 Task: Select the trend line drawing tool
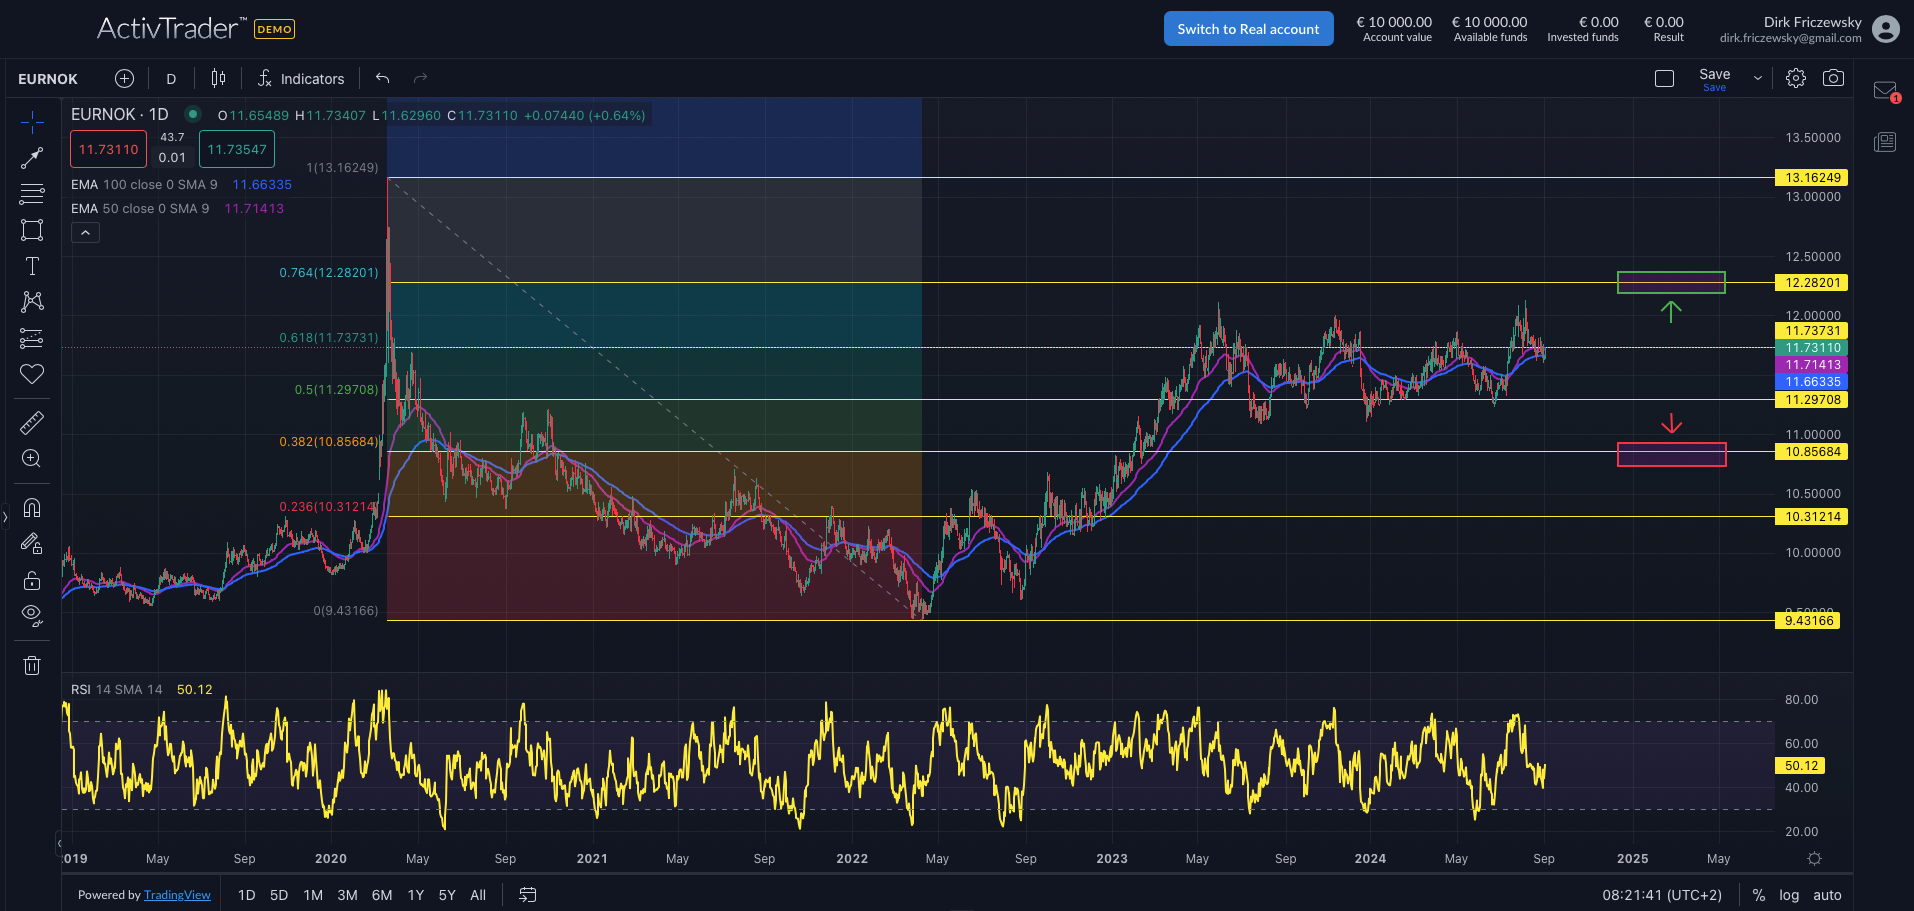click(x=32, y=158)
